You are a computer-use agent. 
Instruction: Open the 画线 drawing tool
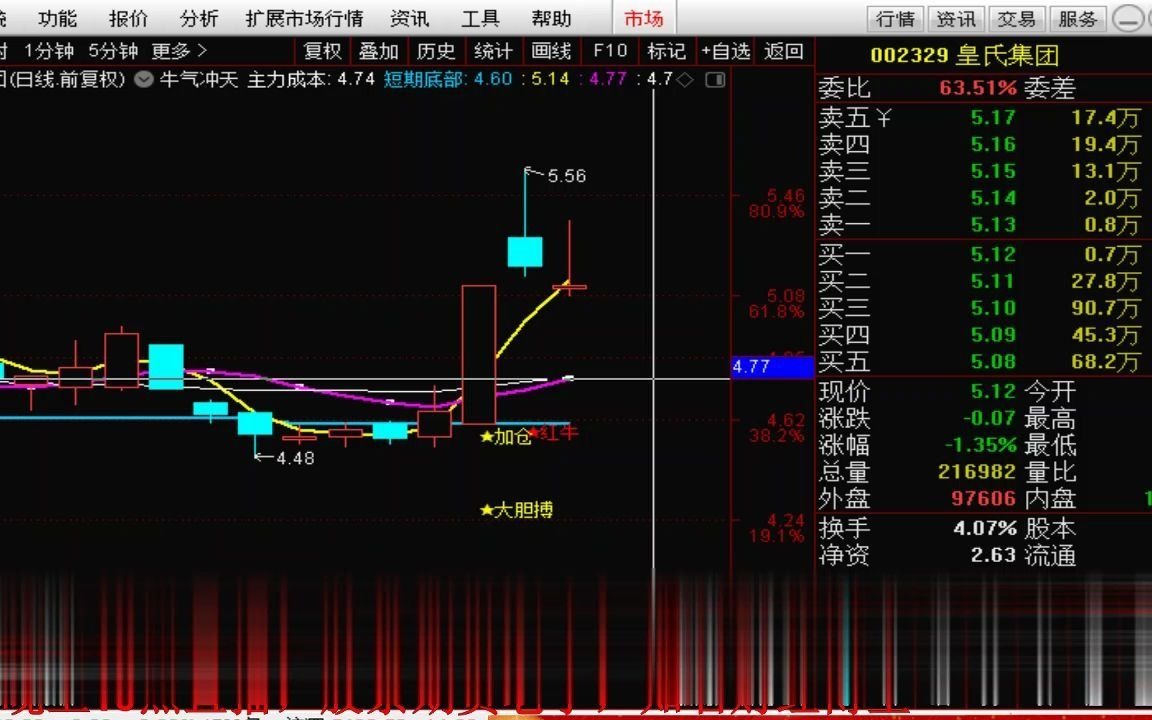(x=551, y=52)
